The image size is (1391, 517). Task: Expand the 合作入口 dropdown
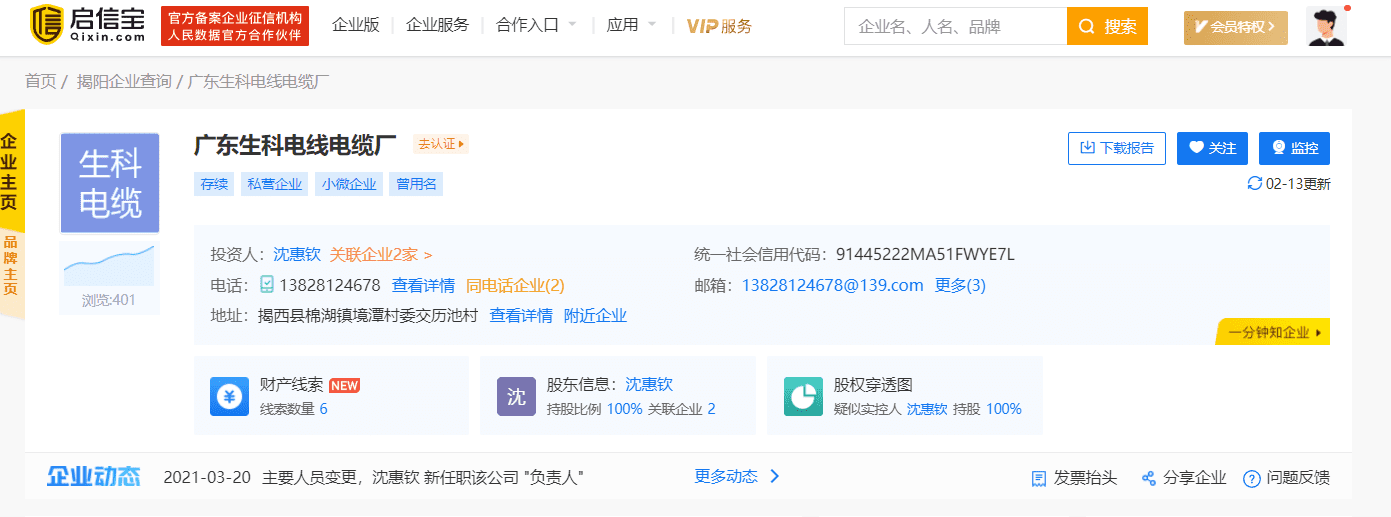click(x=537, y=25)
